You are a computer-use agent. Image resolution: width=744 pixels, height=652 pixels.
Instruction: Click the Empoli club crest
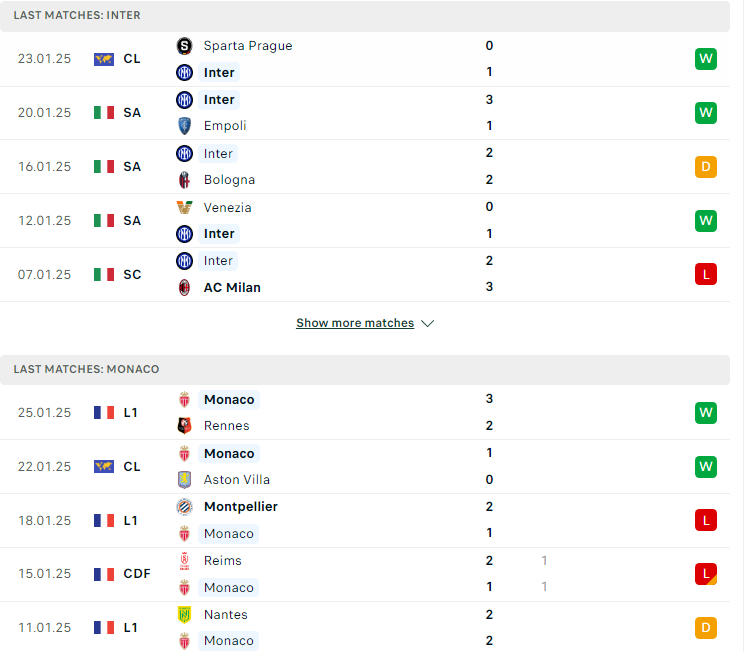pos(184,126)
